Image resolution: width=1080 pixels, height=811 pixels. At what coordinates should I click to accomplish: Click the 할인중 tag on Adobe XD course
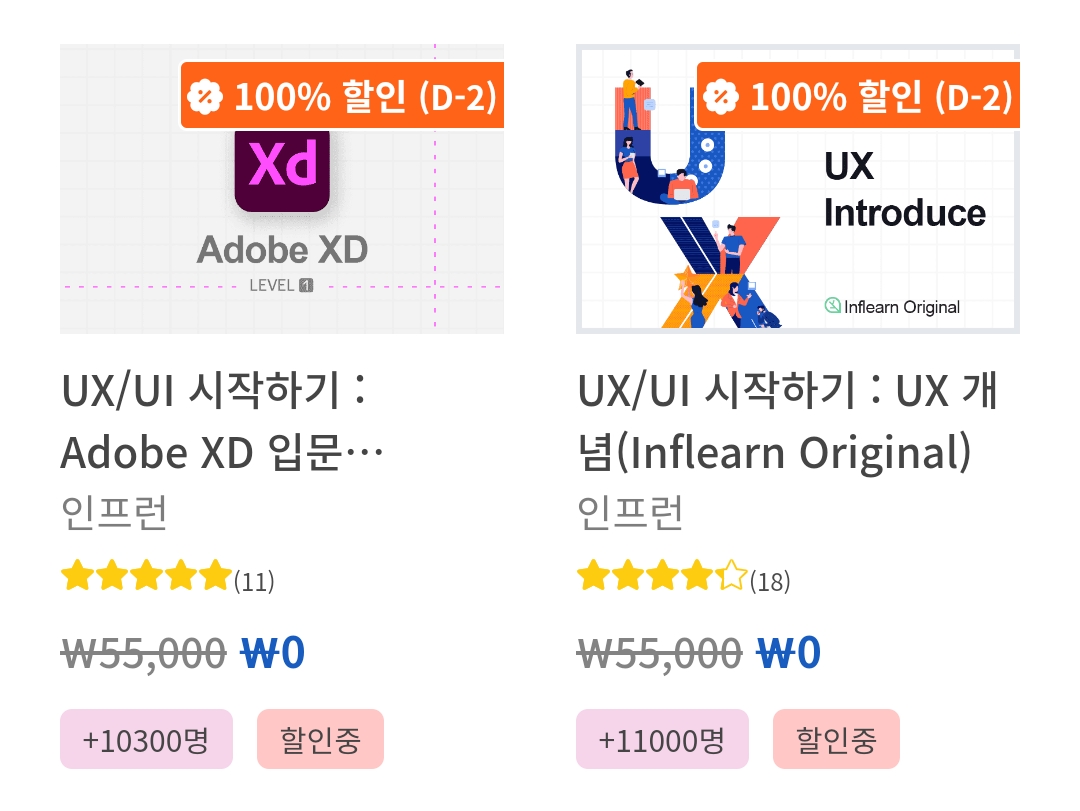pyautogui.click(x=320, y=739)
